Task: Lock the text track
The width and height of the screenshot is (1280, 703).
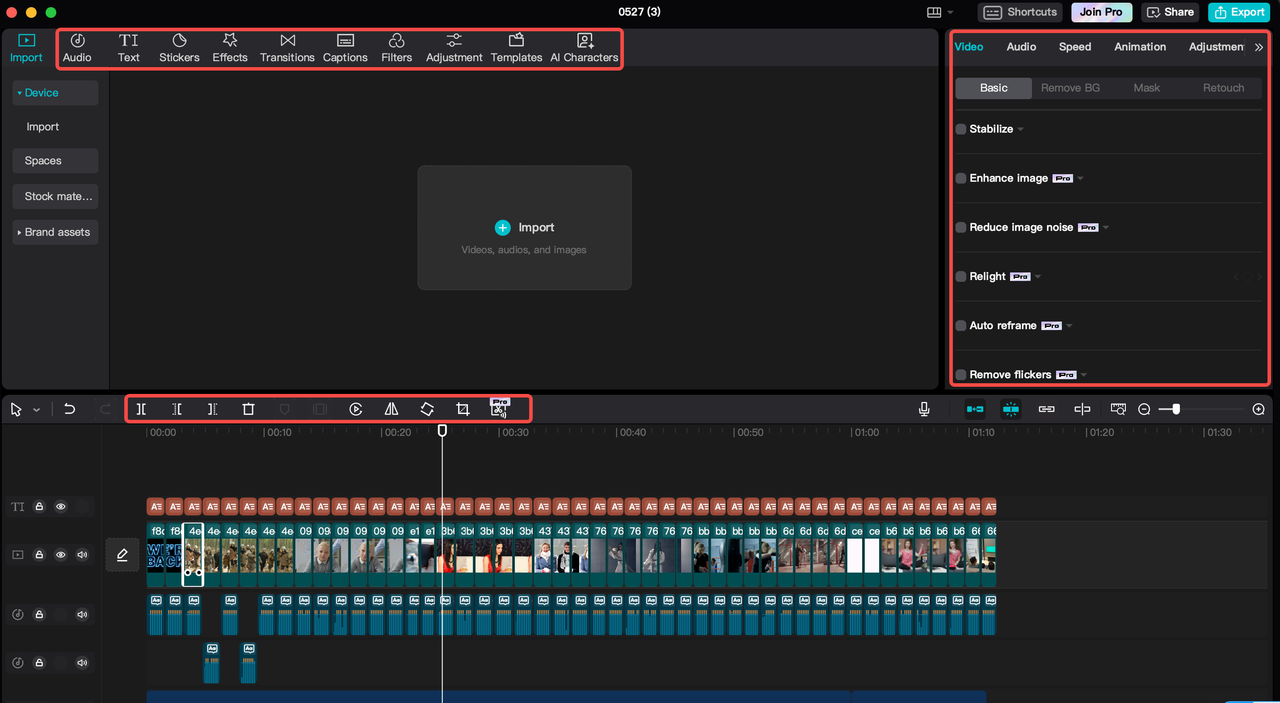Action: click(x=39, y=507)
